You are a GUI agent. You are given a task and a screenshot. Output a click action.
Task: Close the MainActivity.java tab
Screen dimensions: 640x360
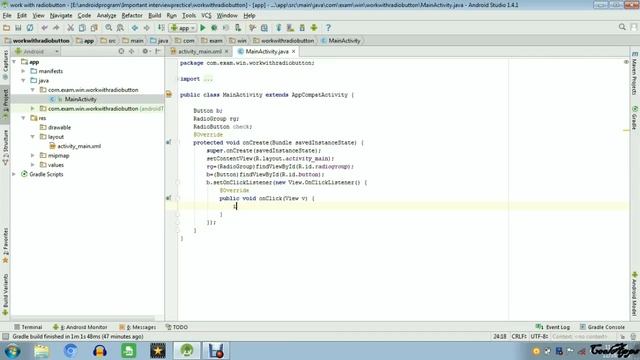293,51
